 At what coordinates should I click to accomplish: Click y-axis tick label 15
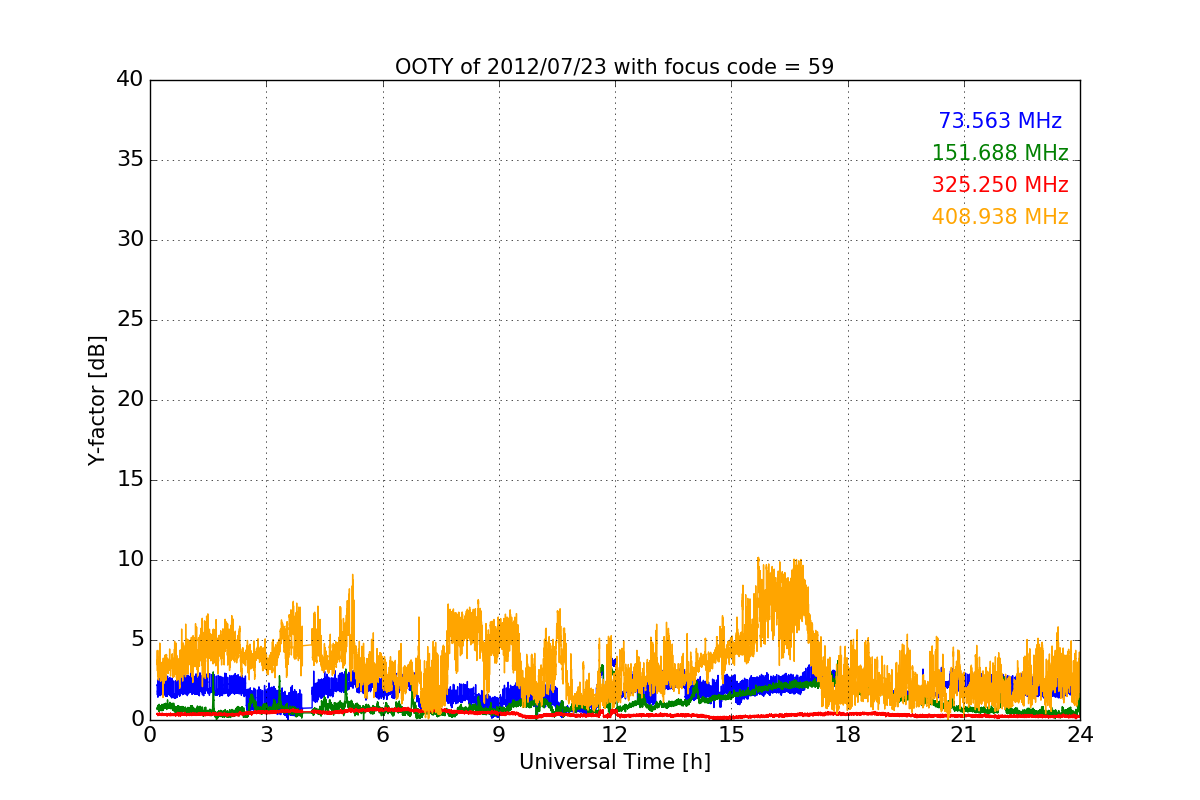[x=130, y=480]
